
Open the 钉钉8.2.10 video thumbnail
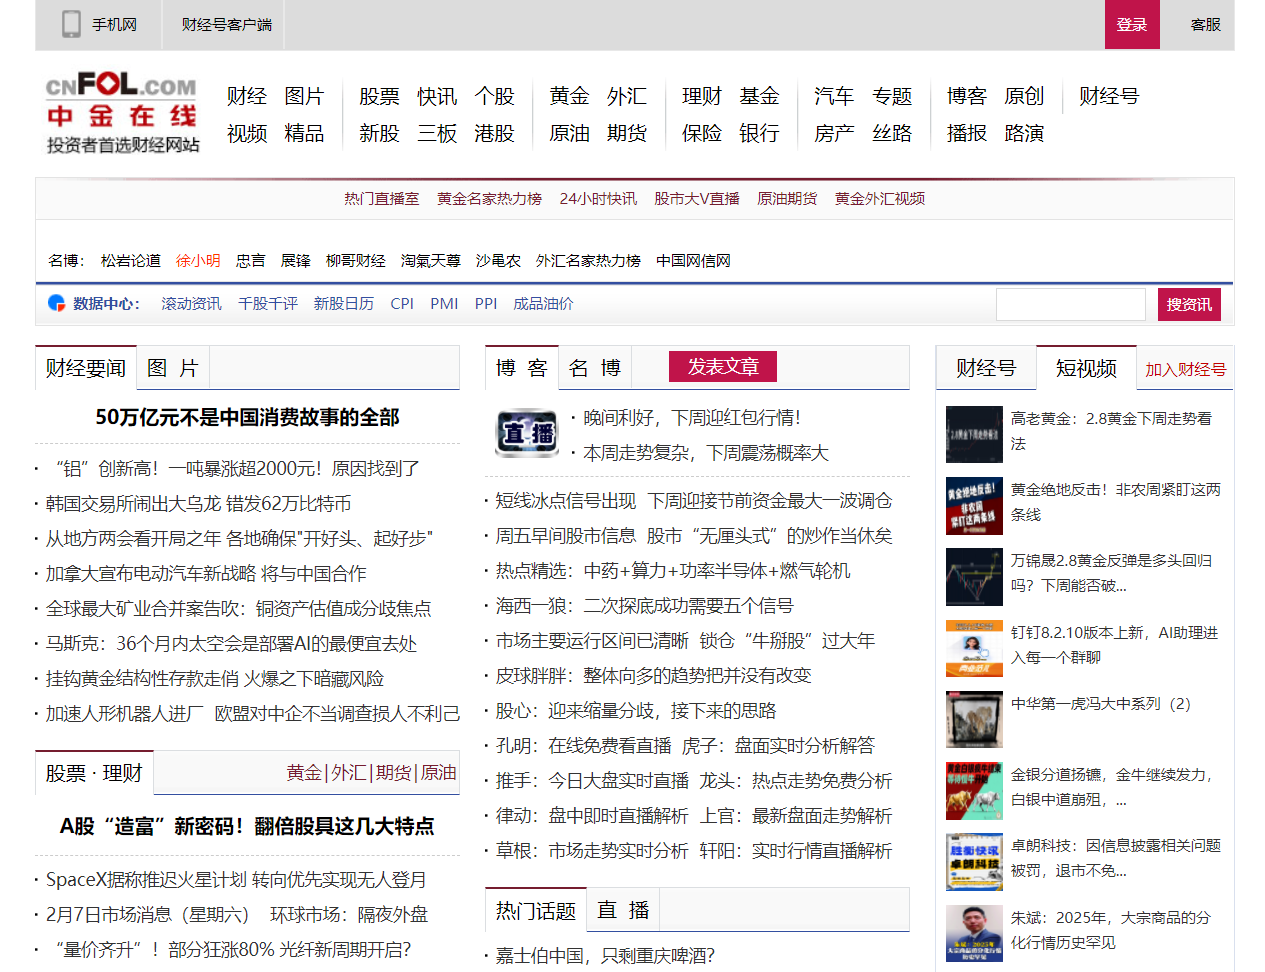974,648
